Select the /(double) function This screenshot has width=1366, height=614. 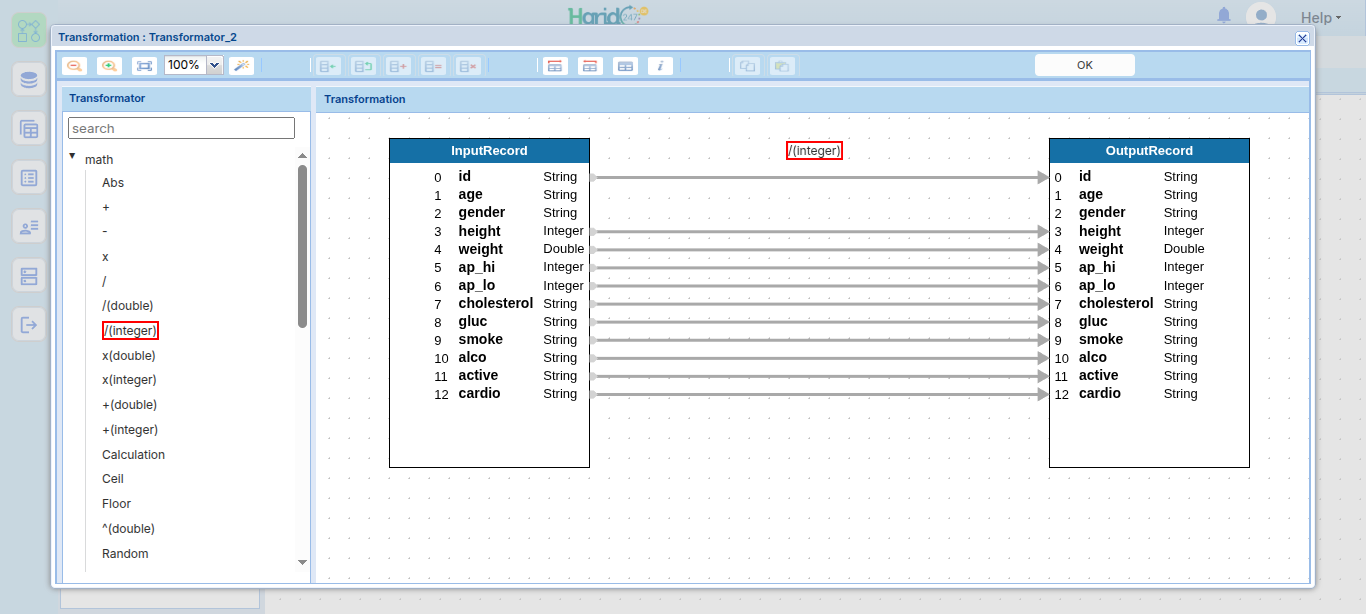[x=128, y=306]
